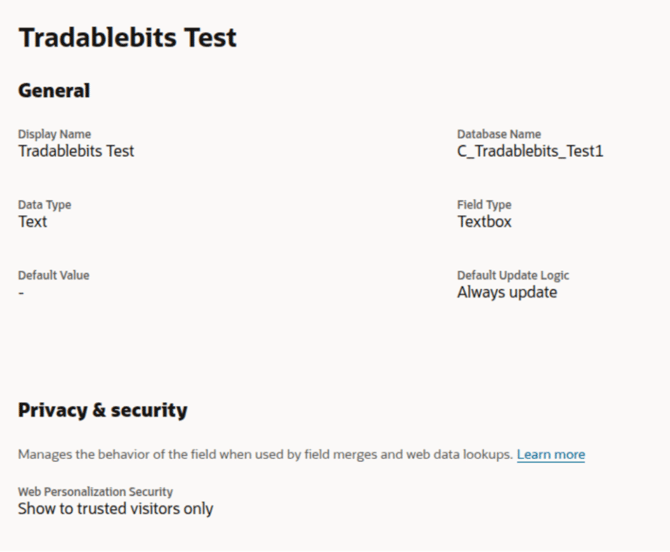Screen dimensions: 670x552
Task: Click the Field Type label
Action: click(484, 205)
